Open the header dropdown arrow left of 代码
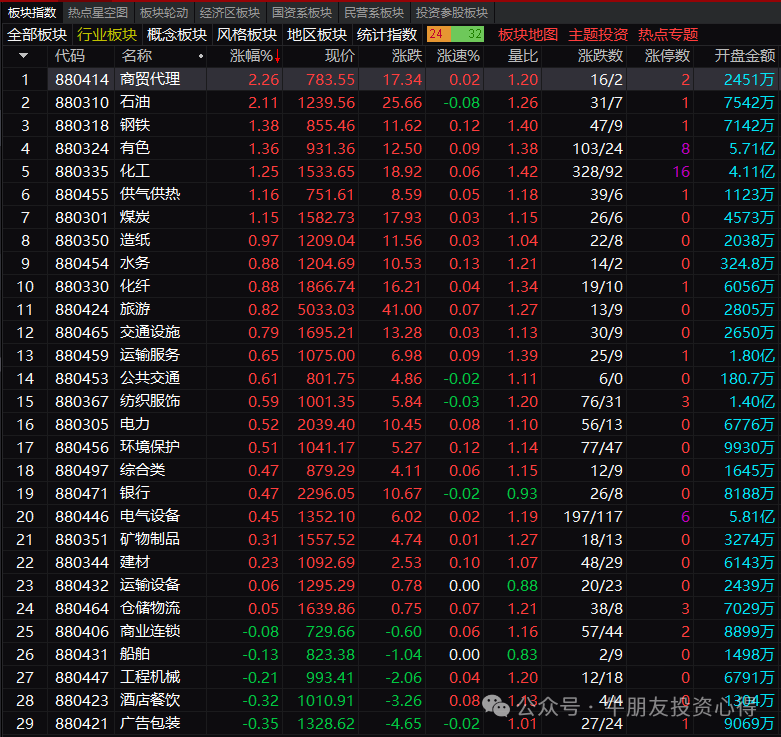 click(x=23, y=55)
